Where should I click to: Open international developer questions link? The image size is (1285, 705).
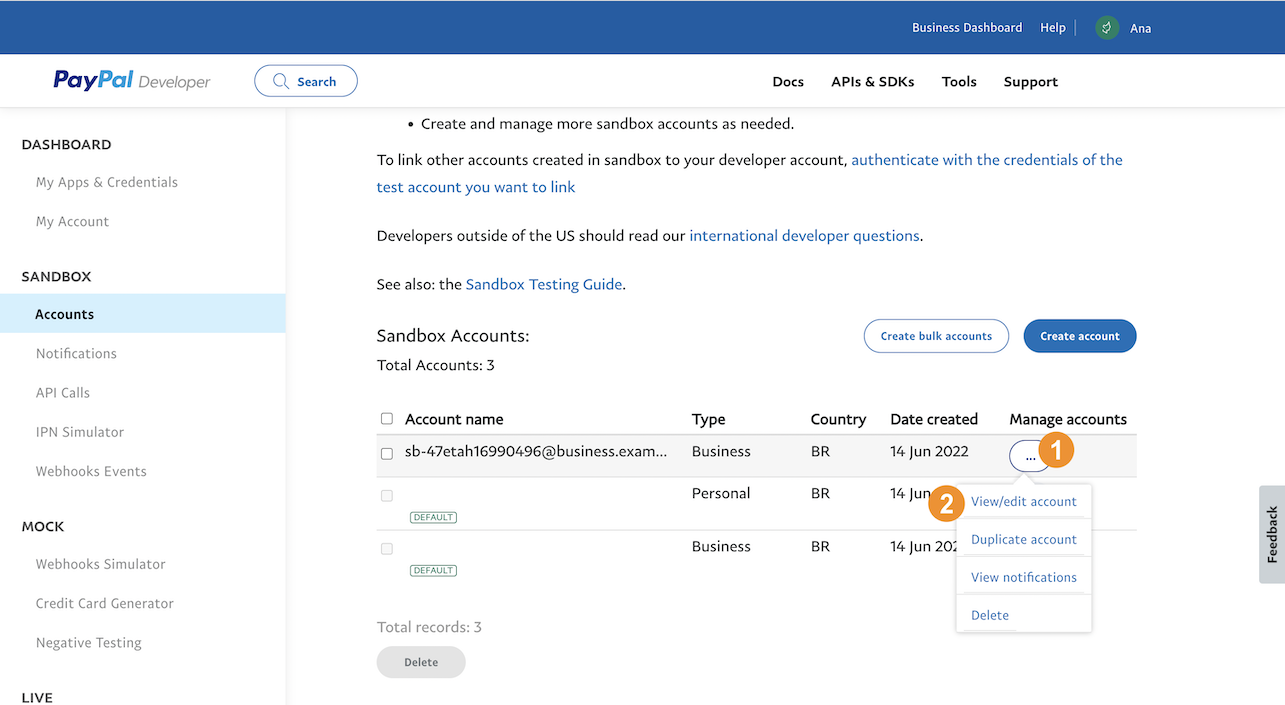tap(804, 236)
